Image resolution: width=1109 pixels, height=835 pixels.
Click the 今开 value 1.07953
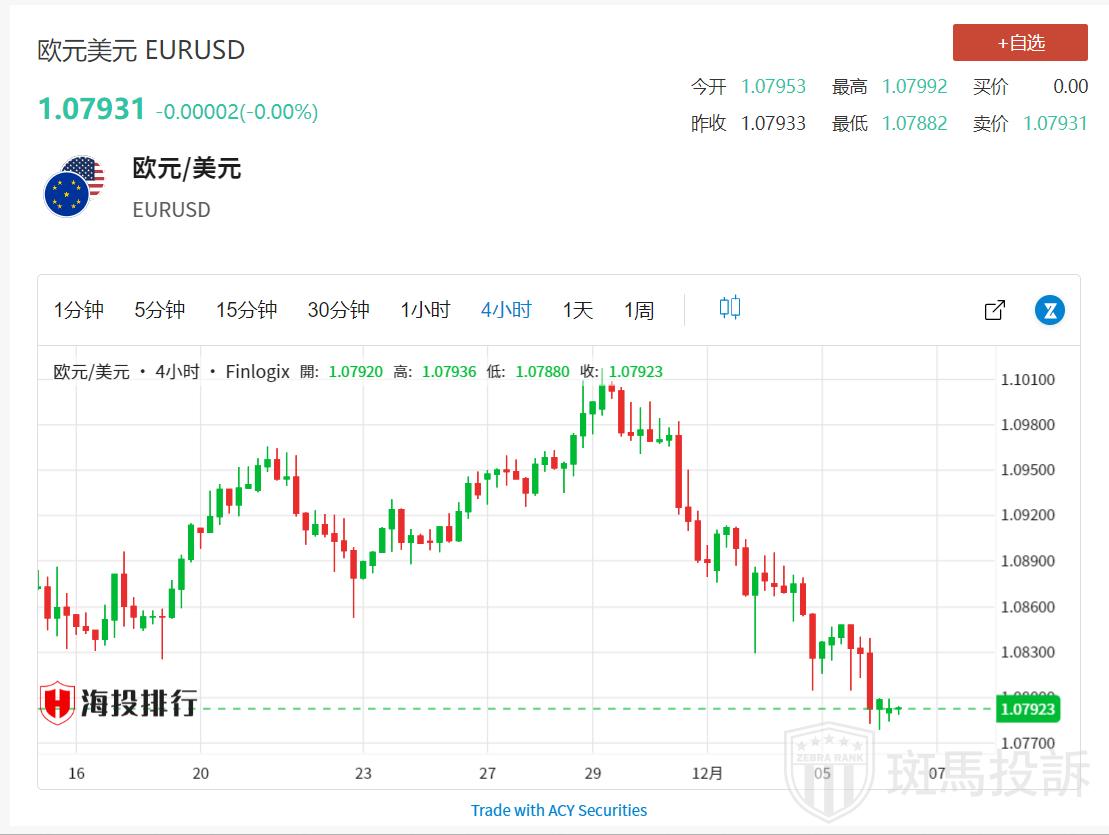[773, 86]
